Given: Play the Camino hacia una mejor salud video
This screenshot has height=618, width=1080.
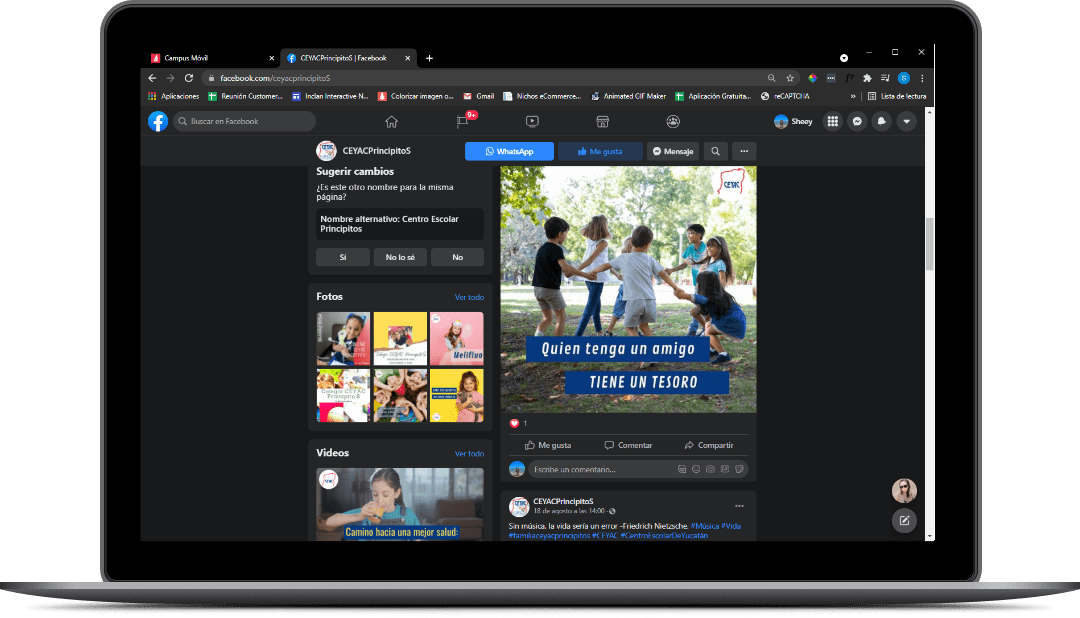Looking at the screenshot, I should pos(400,504).
